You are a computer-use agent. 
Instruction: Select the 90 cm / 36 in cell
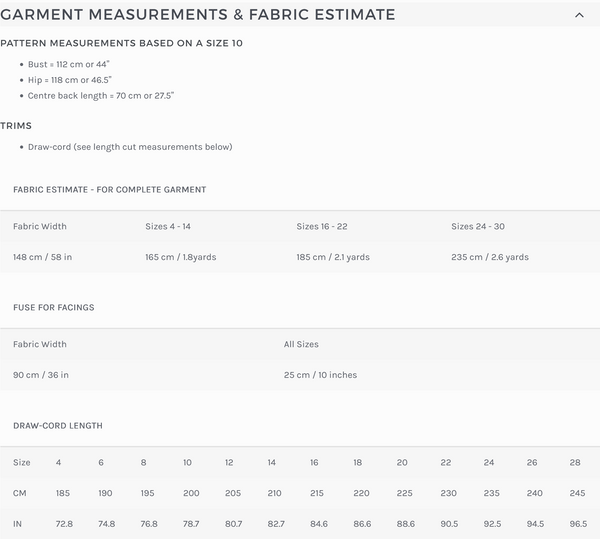(x=41, y=375)
